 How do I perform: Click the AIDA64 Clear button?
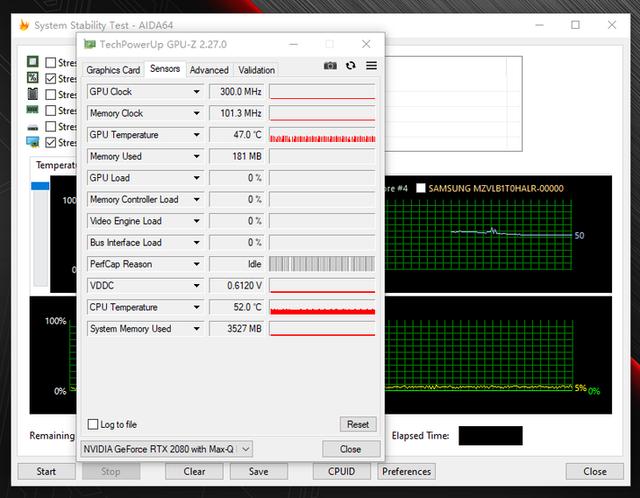(x=194, y=471)
